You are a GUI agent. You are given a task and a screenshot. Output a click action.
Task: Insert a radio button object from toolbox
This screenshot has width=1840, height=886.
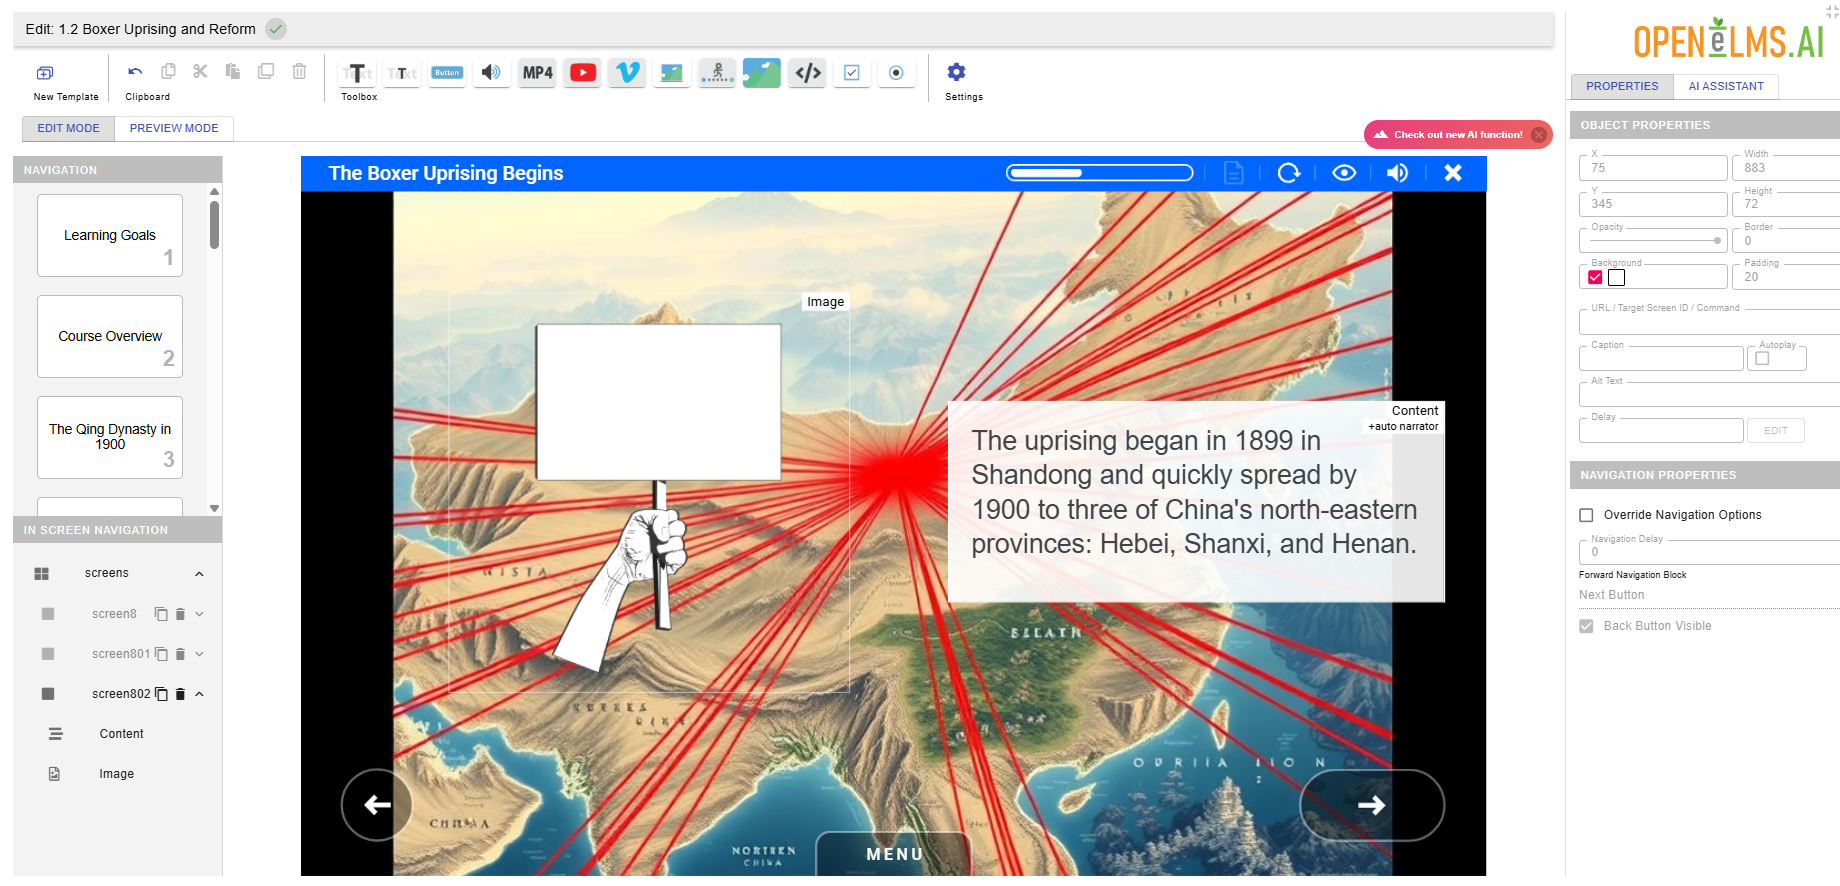(896, 73)
